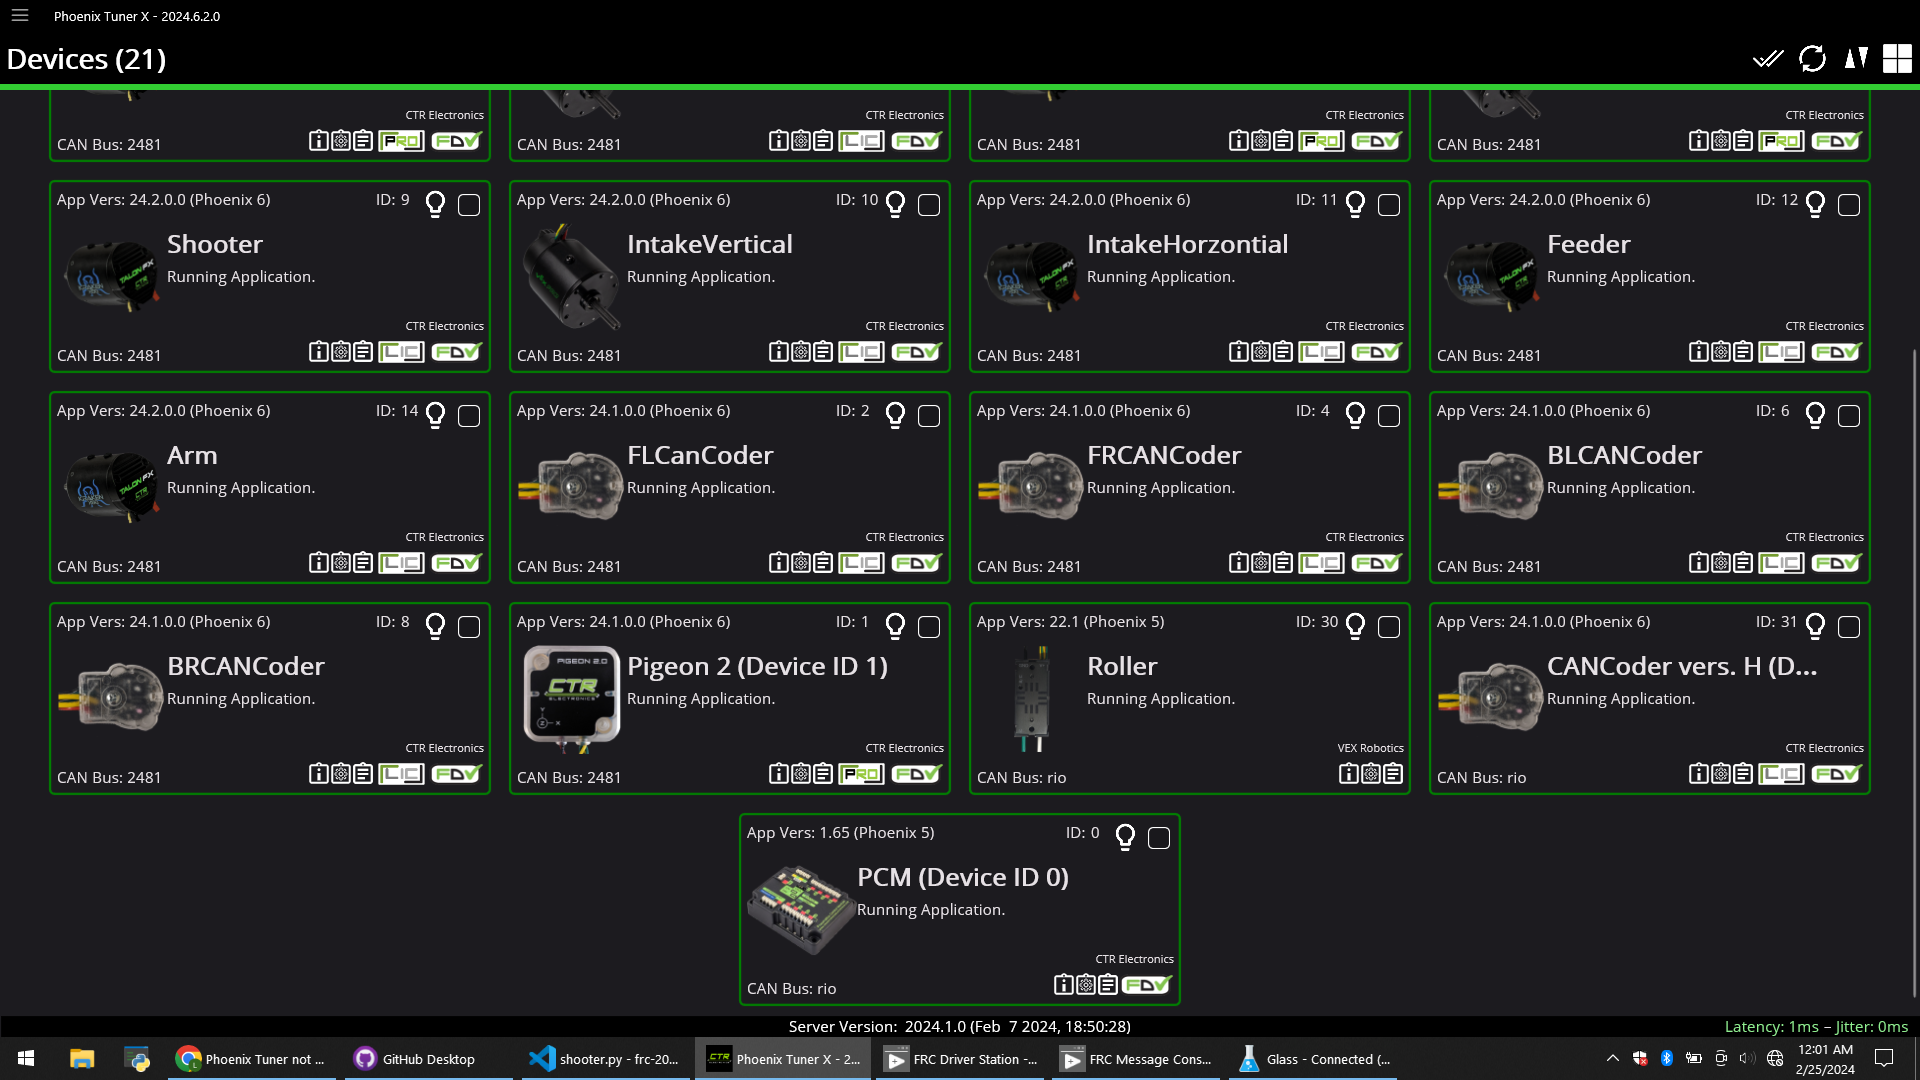The width and height of the screenshot is (1920, 1080).
Task: Click Shooter LIC license badge
Action: tap(401, 352)
